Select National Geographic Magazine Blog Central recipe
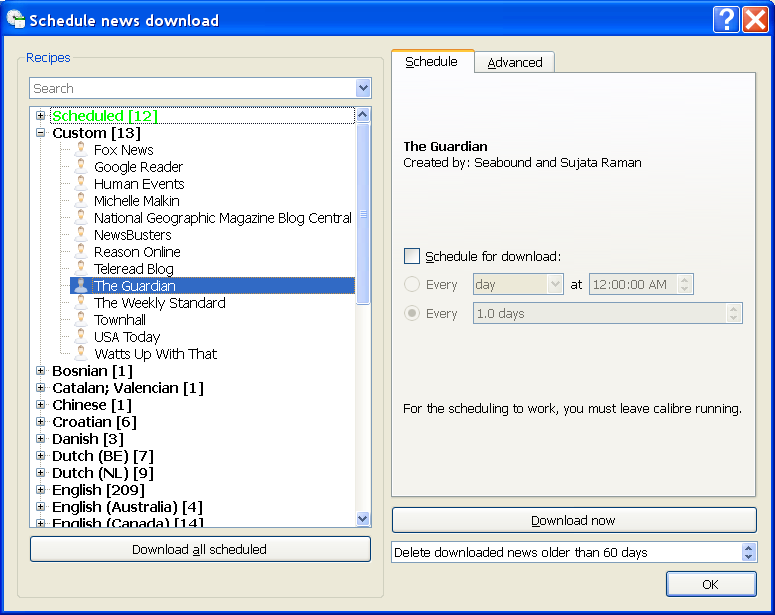 [223, 218]
